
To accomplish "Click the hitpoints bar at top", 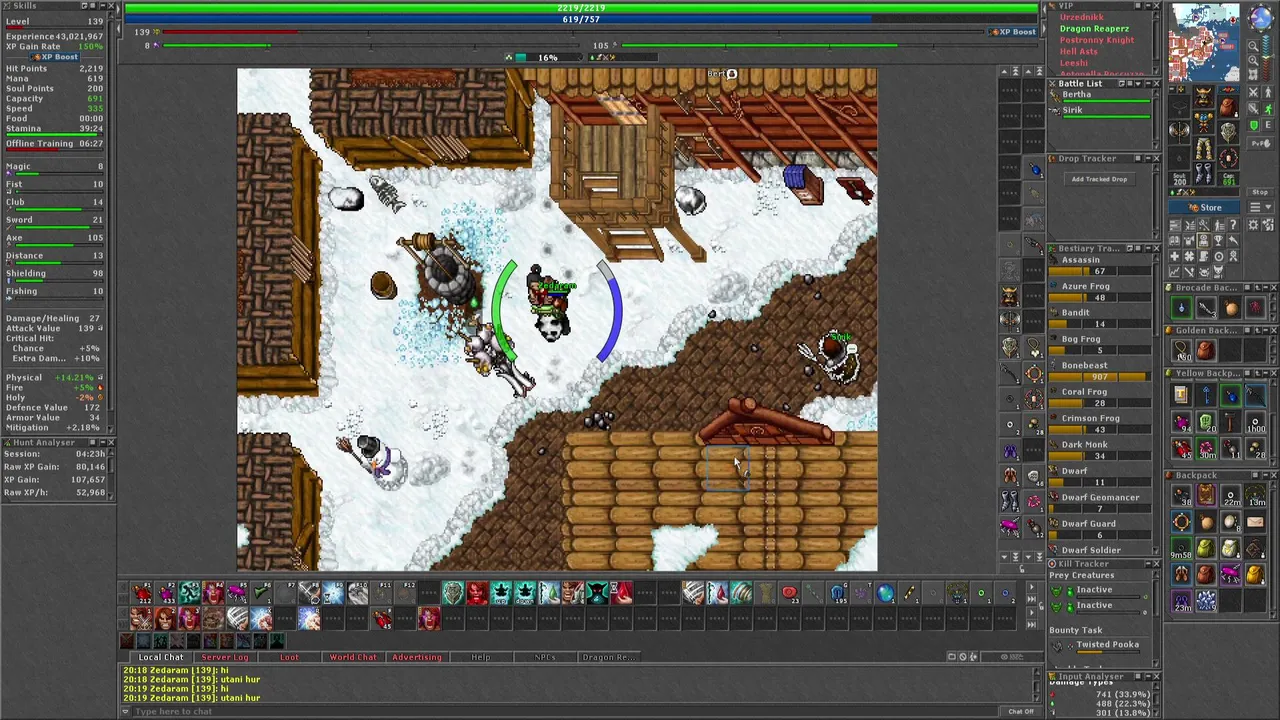I will [x=581, y=8].
